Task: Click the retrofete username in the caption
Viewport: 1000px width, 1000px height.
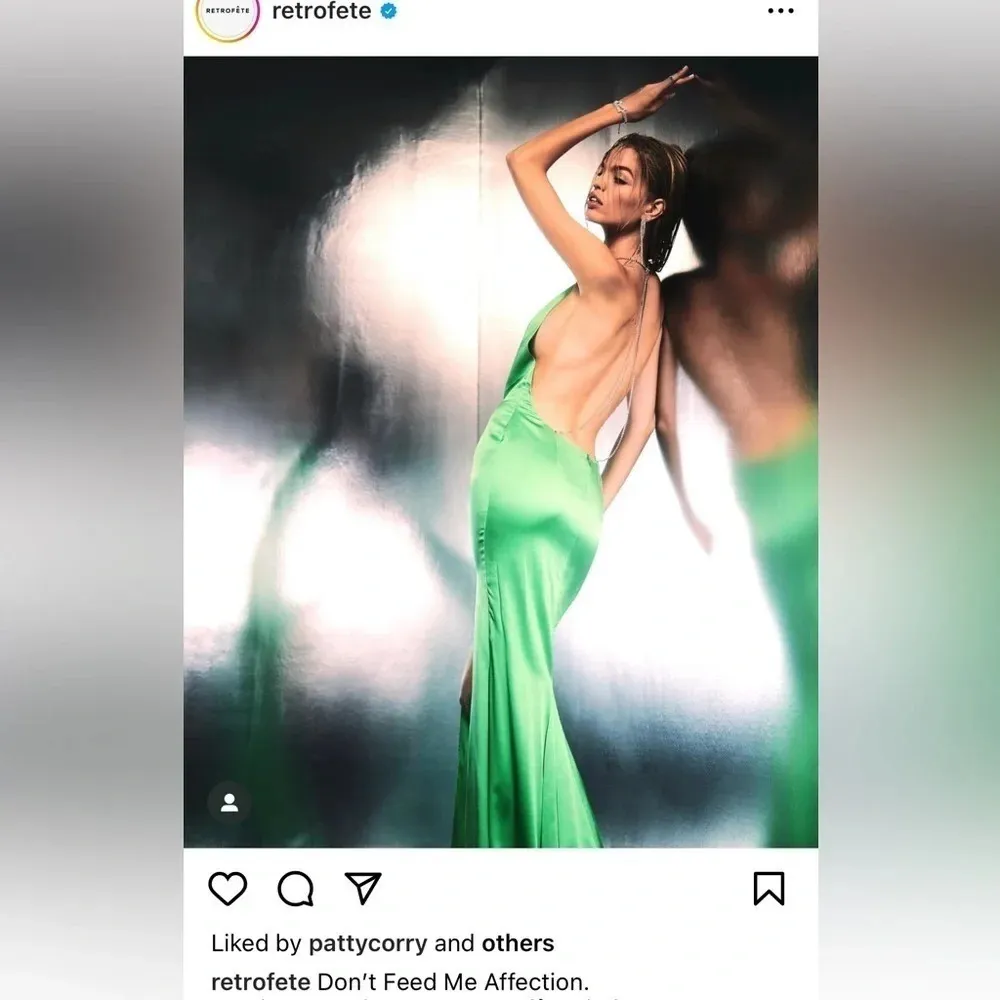Action: 260,981
